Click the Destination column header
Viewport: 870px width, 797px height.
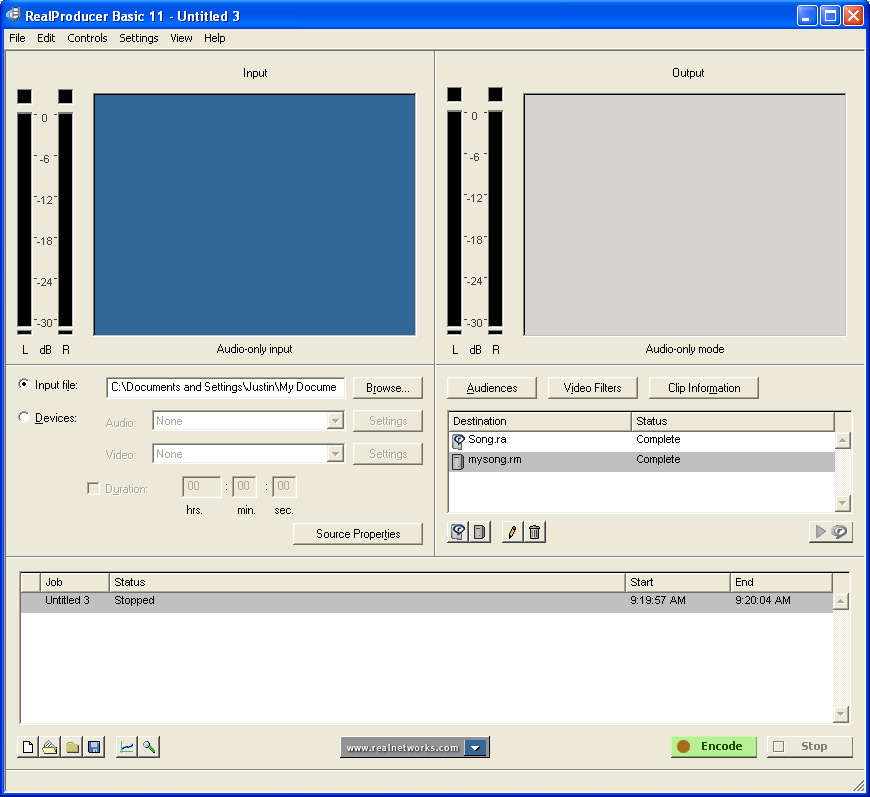point(539,421)
